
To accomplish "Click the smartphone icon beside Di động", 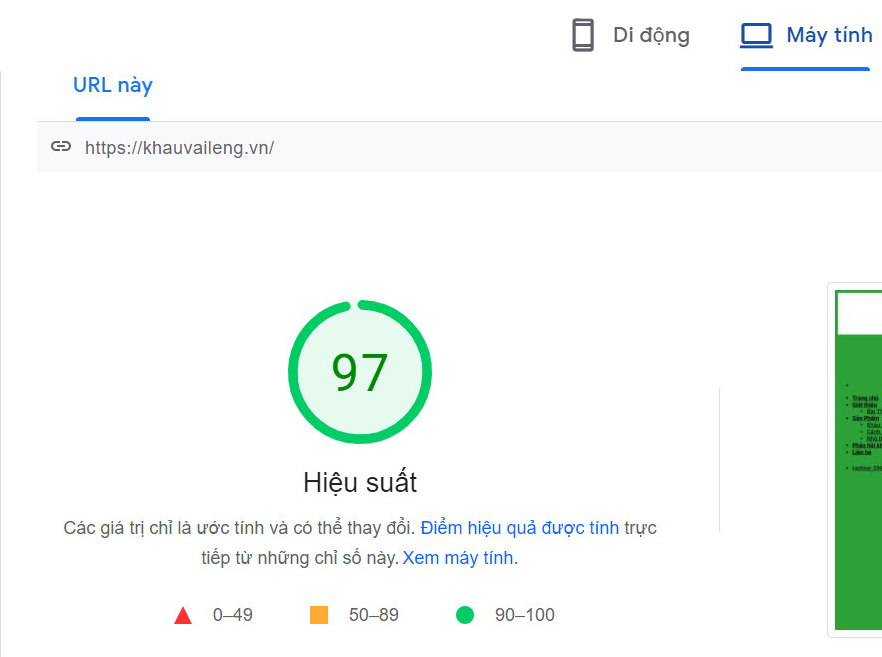I will [583, 34].
